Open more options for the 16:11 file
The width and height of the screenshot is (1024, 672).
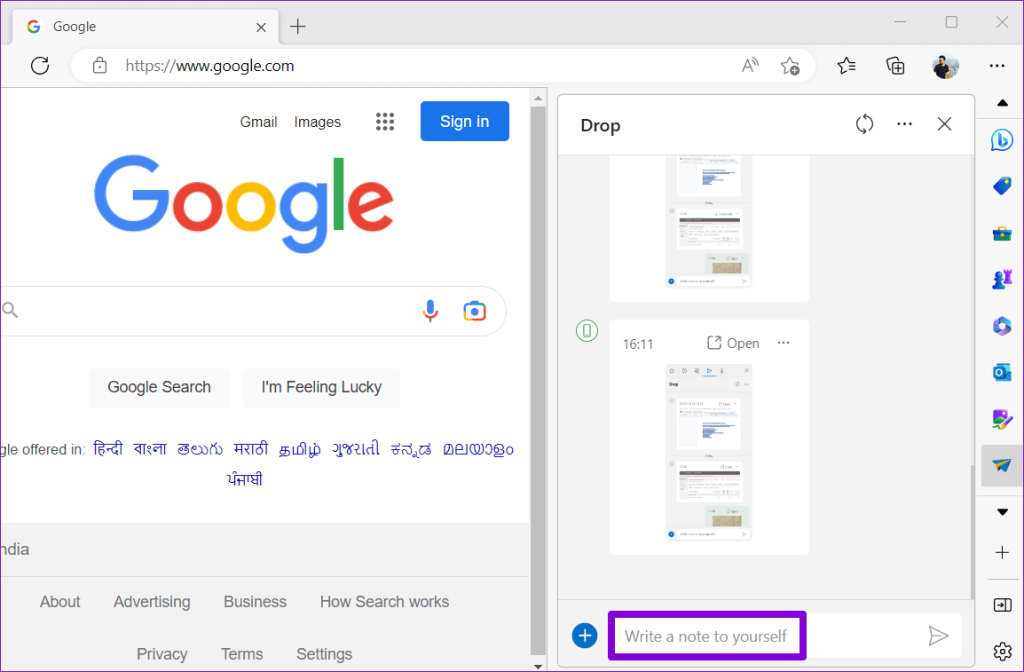pyautogui.click(x=783, y=342)
